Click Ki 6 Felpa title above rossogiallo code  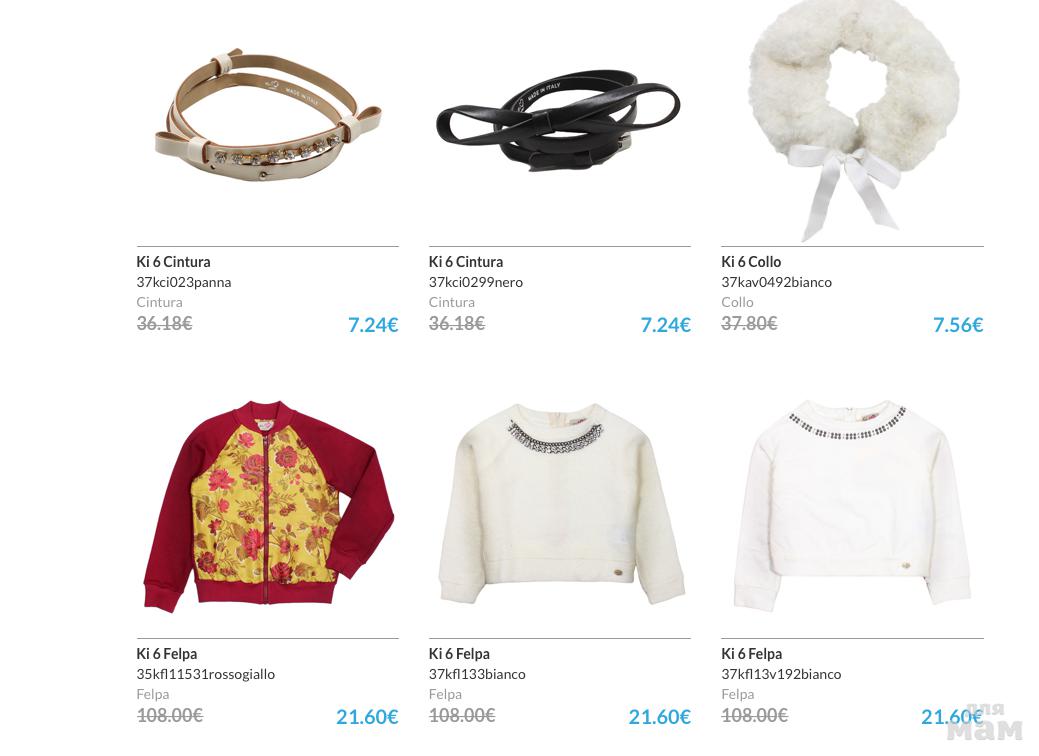tap(166, 654)
